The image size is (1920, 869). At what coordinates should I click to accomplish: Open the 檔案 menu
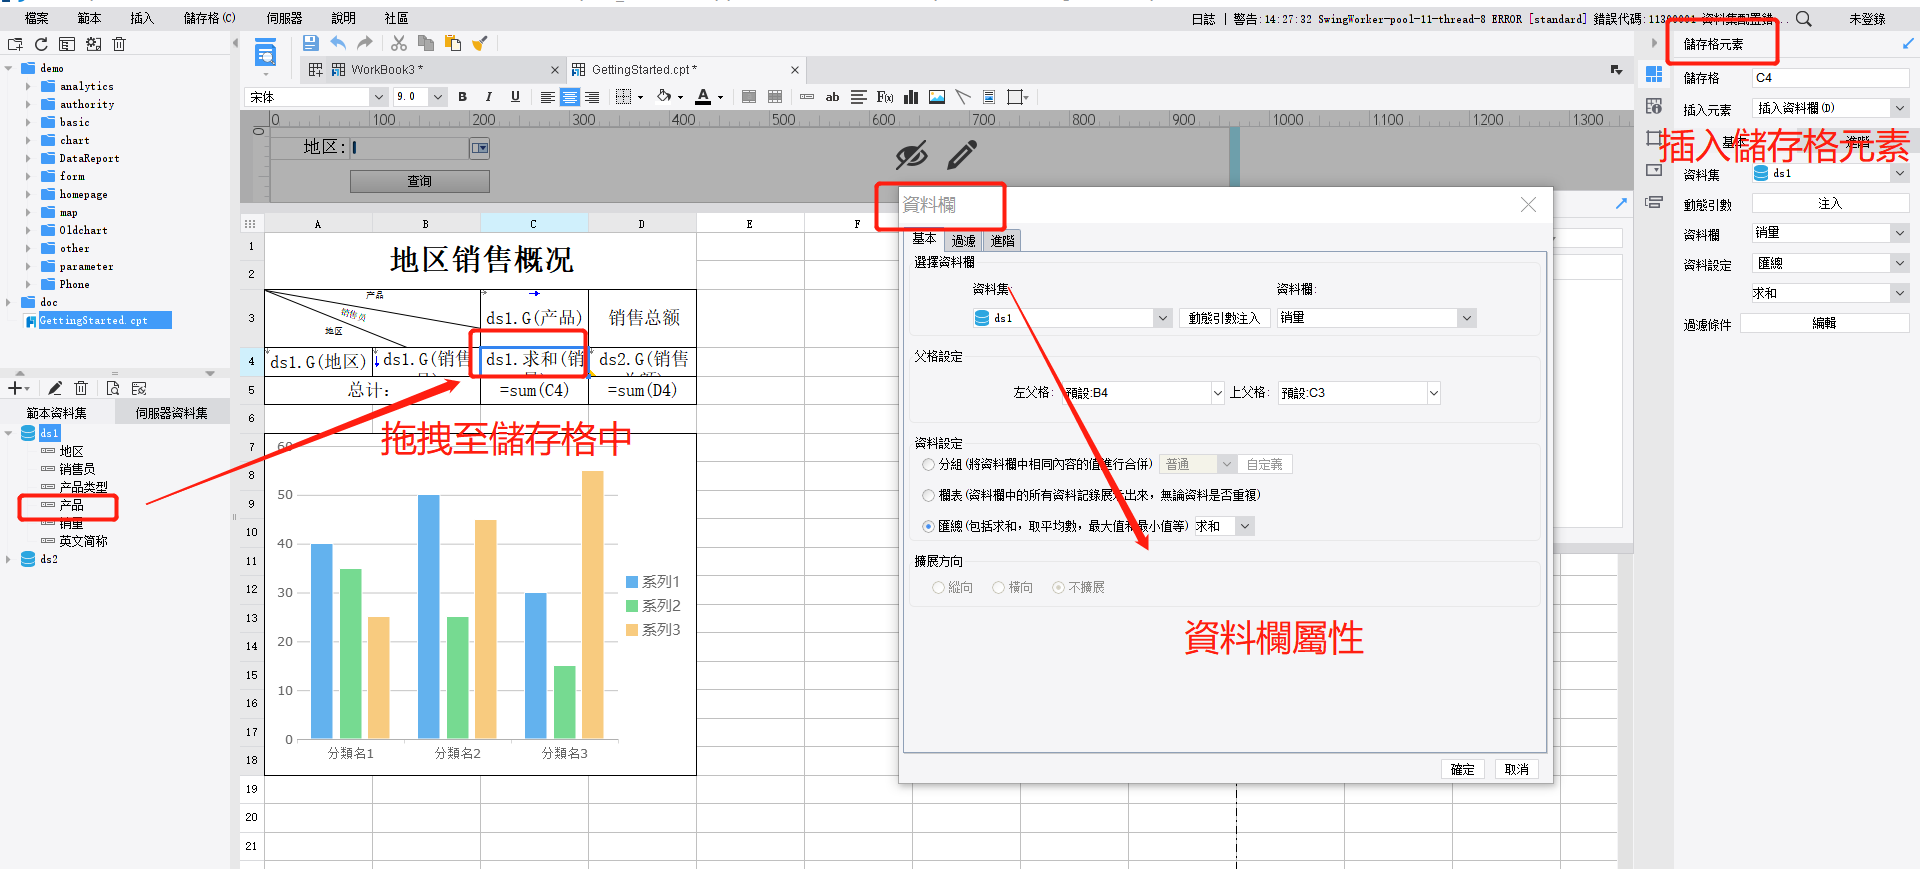click(x=36, y=18)
